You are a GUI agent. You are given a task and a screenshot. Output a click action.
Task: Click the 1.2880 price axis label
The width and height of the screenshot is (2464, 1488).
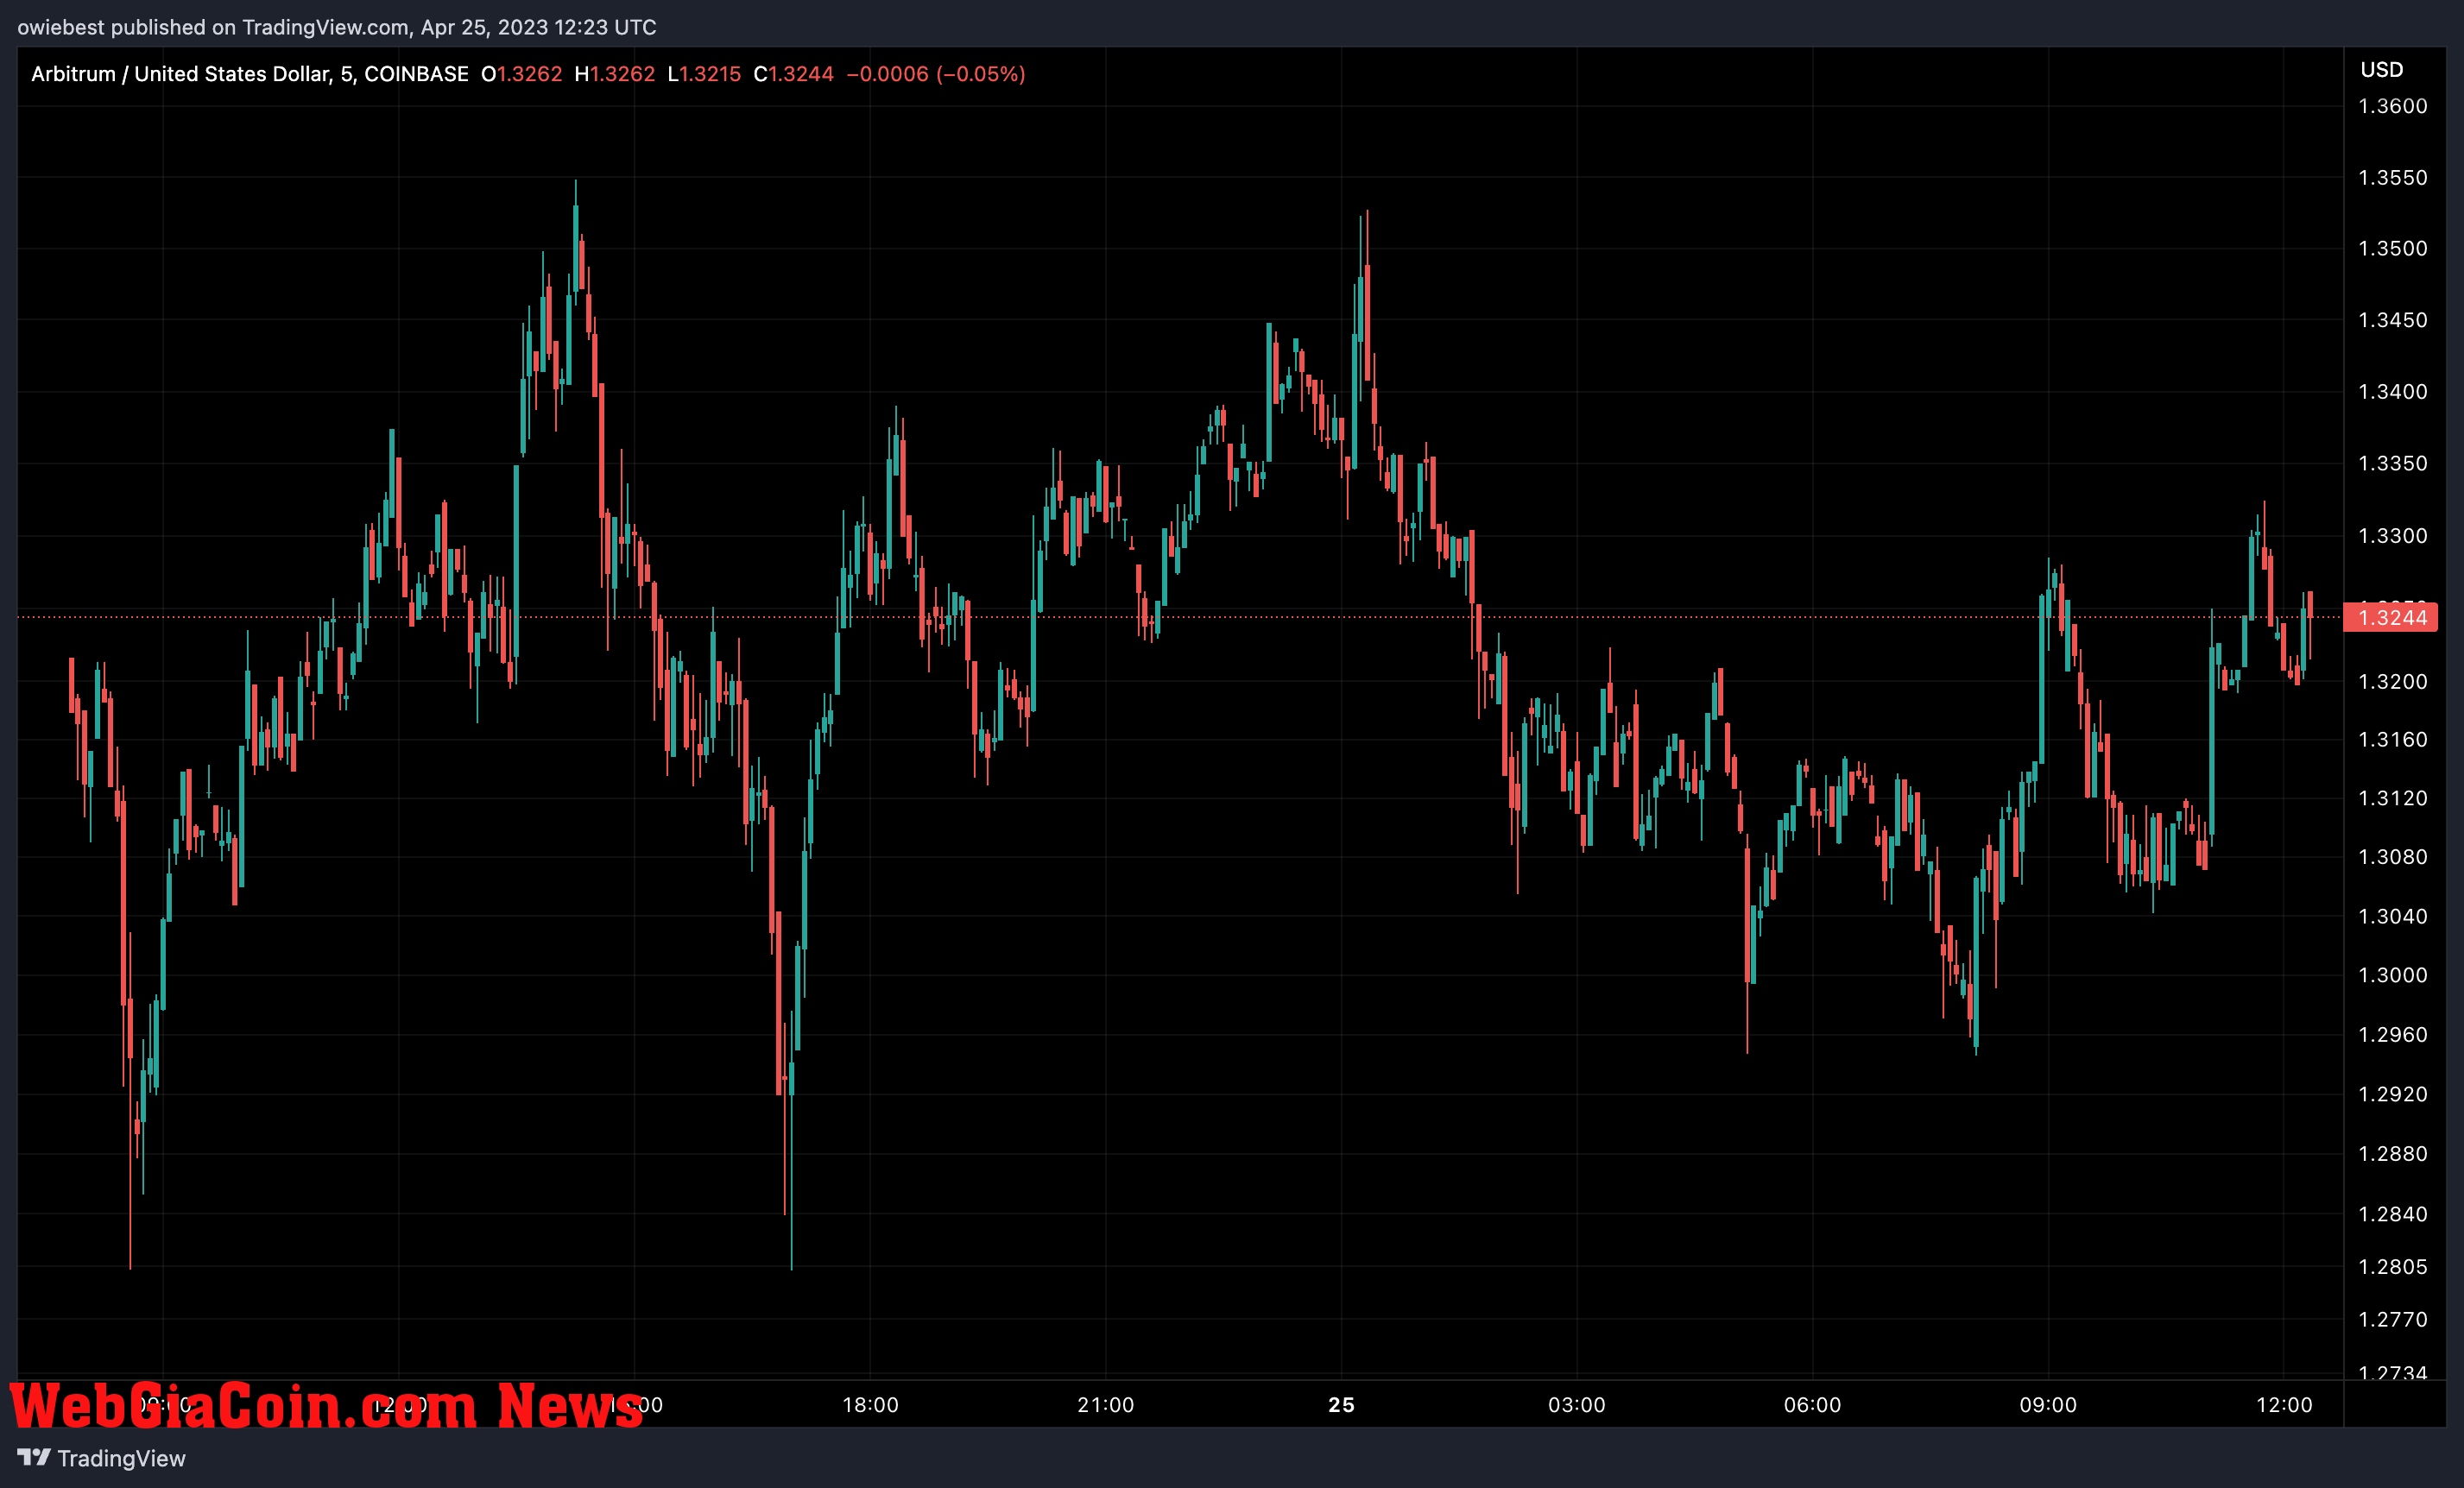point(2393,1154)
